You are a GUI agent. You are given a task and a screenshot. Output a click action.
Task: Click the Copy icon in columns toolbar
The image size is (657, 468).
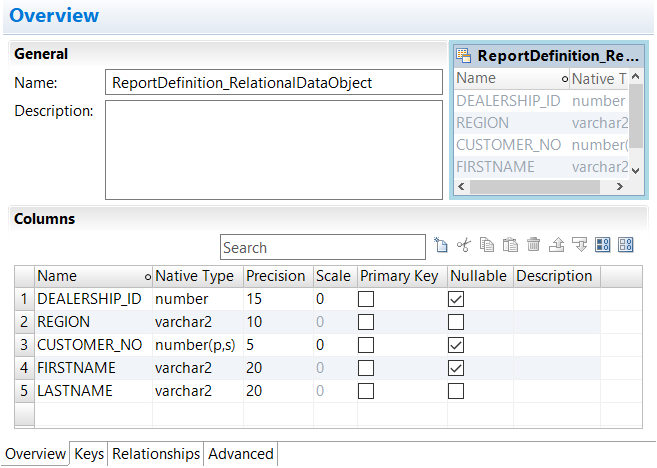coord(487,245)
